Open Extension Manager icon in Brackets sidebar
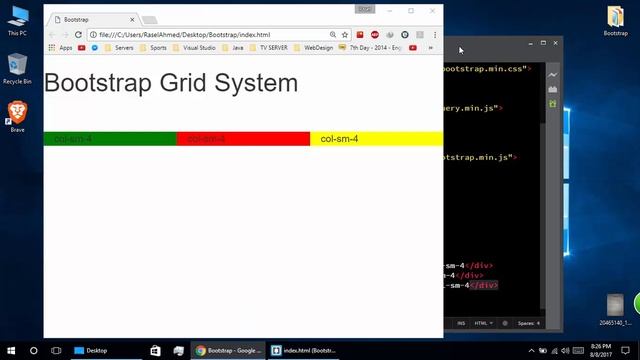640x360 pixels. 553,89
